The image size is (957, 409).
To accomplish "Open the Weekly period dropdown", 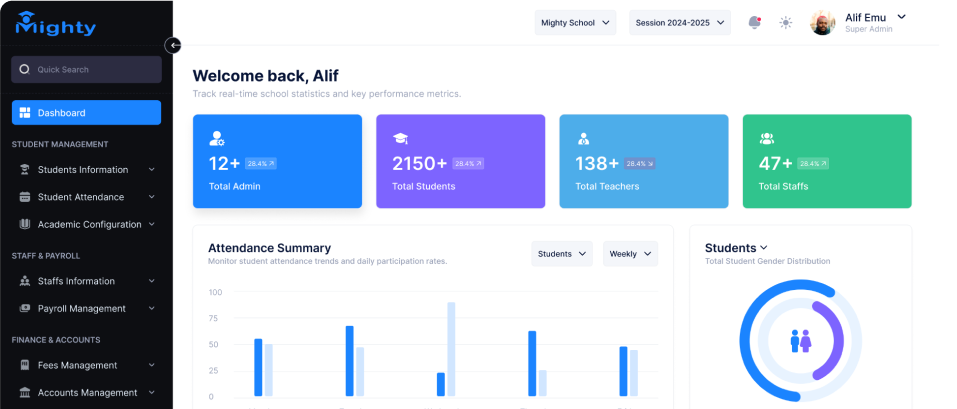I will (630, 254).
